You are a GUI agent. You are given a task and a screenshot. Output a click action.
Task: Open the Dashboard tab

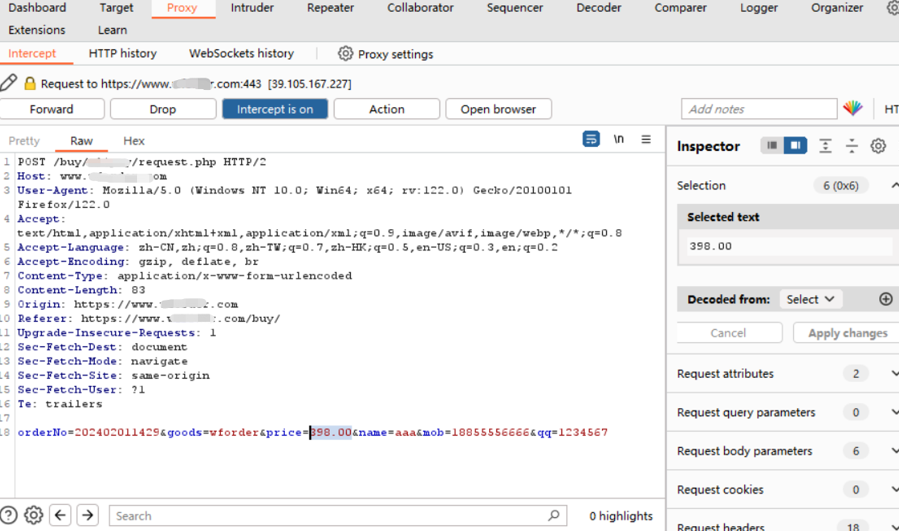coord(37,8)
